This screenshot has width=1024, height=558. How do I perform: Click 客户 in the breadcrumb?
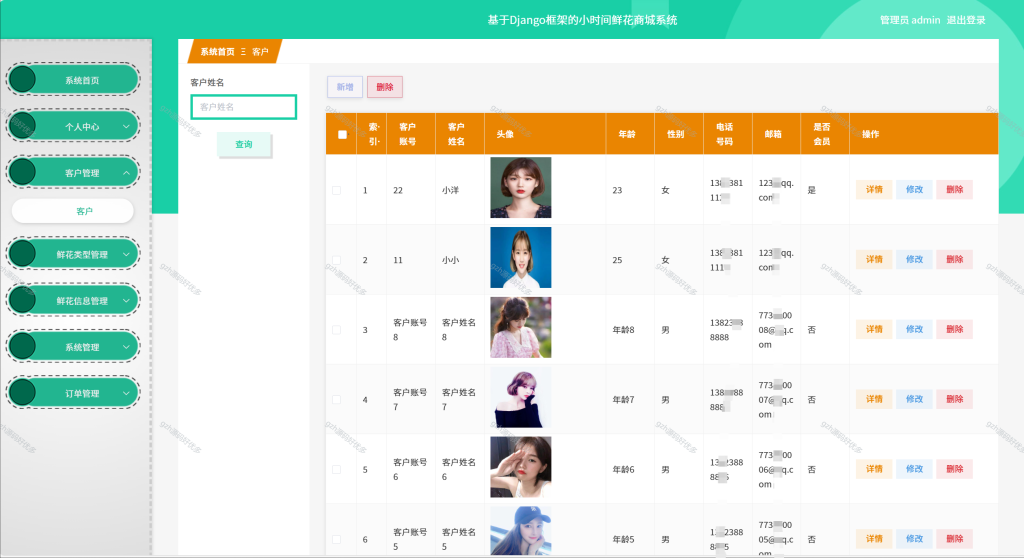(260, 52)
